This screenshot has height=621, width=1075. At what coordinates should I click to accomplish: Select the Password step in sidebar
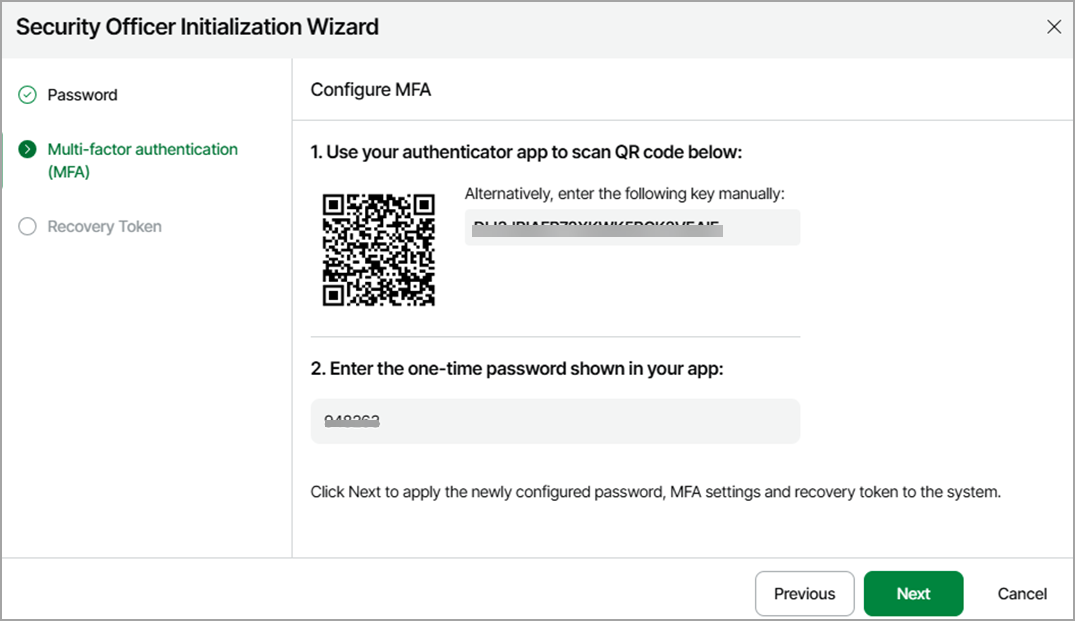(82, 95)
